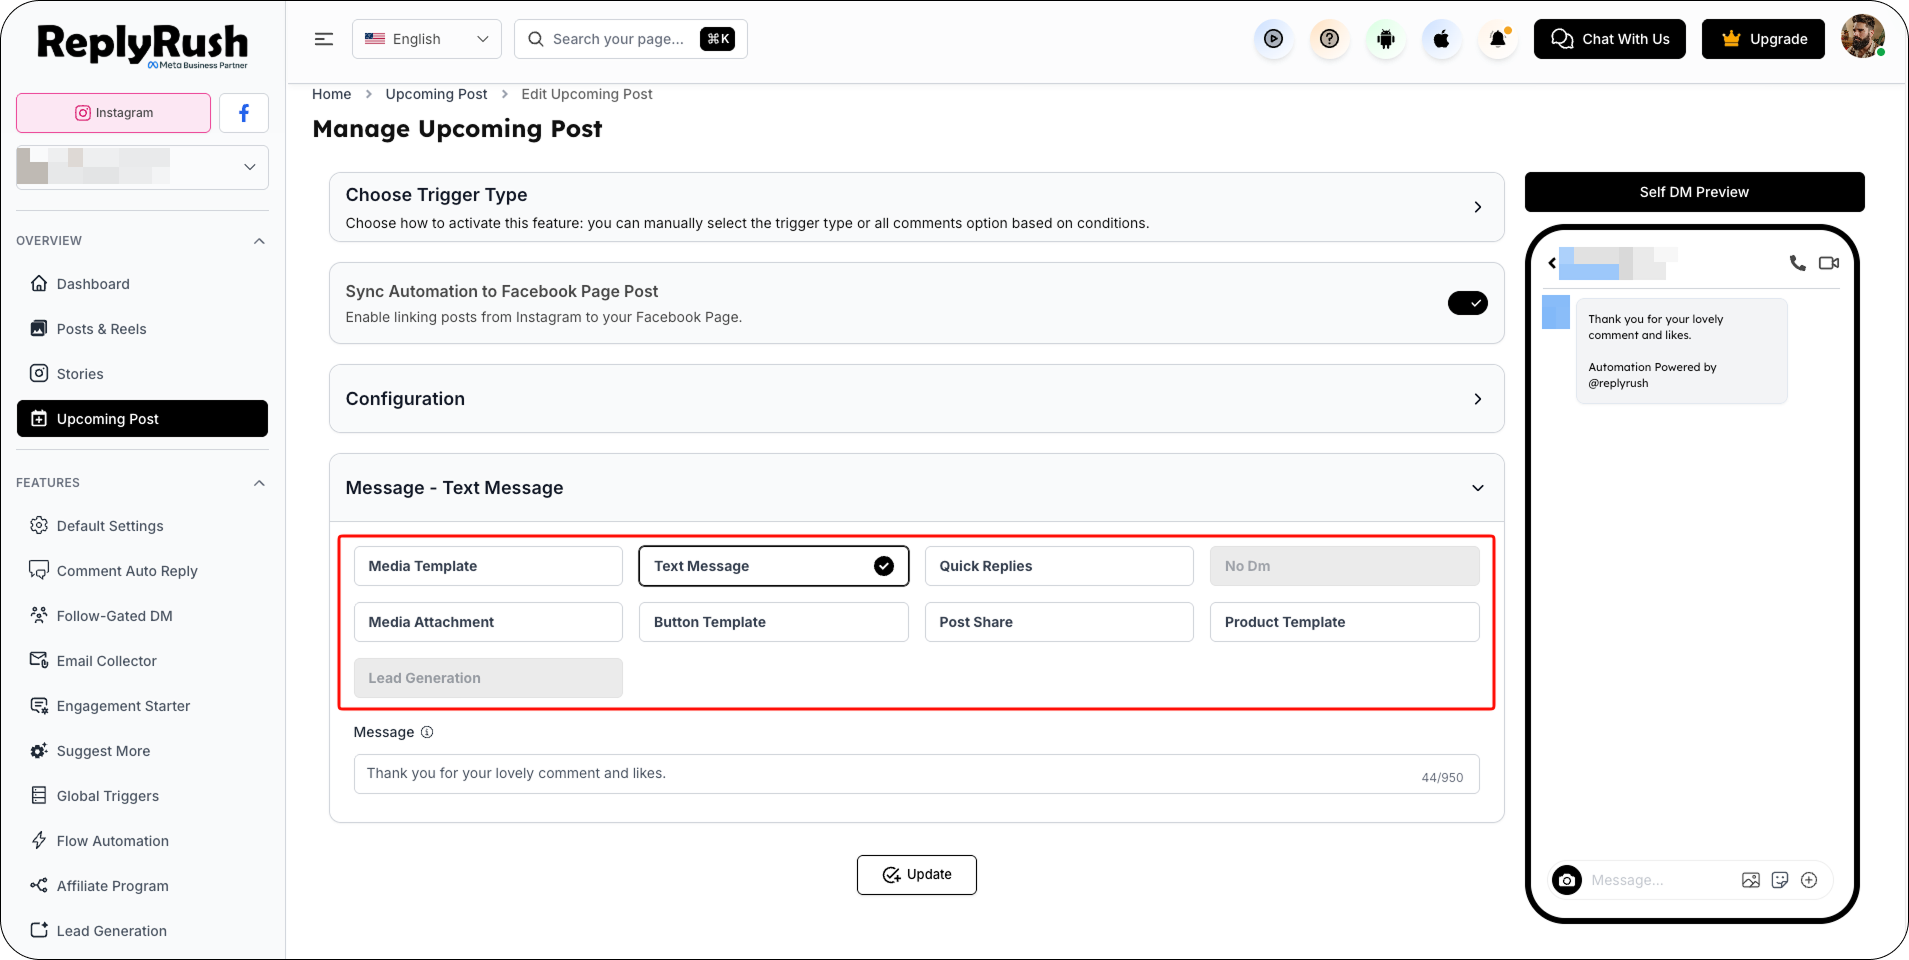The width and height of the screenshot is (1909, 960).
Task: Open notifications bell icon
Action: pyautogui.click(x=1497, y=39)
